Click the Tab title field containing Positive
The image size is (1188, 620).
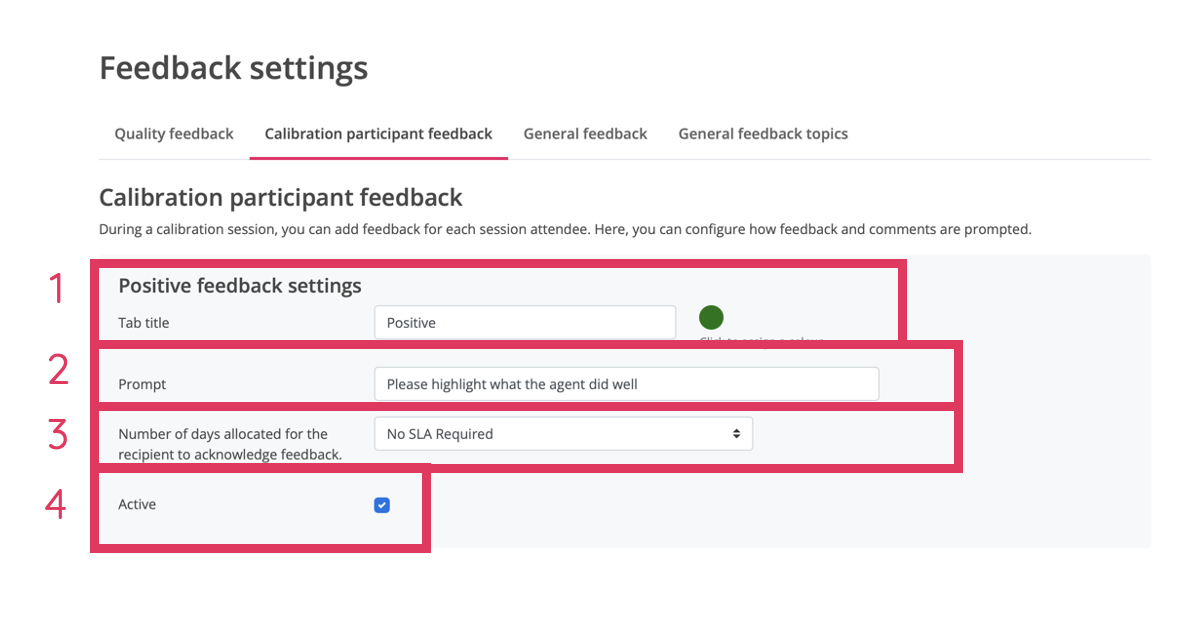[525, 322]
